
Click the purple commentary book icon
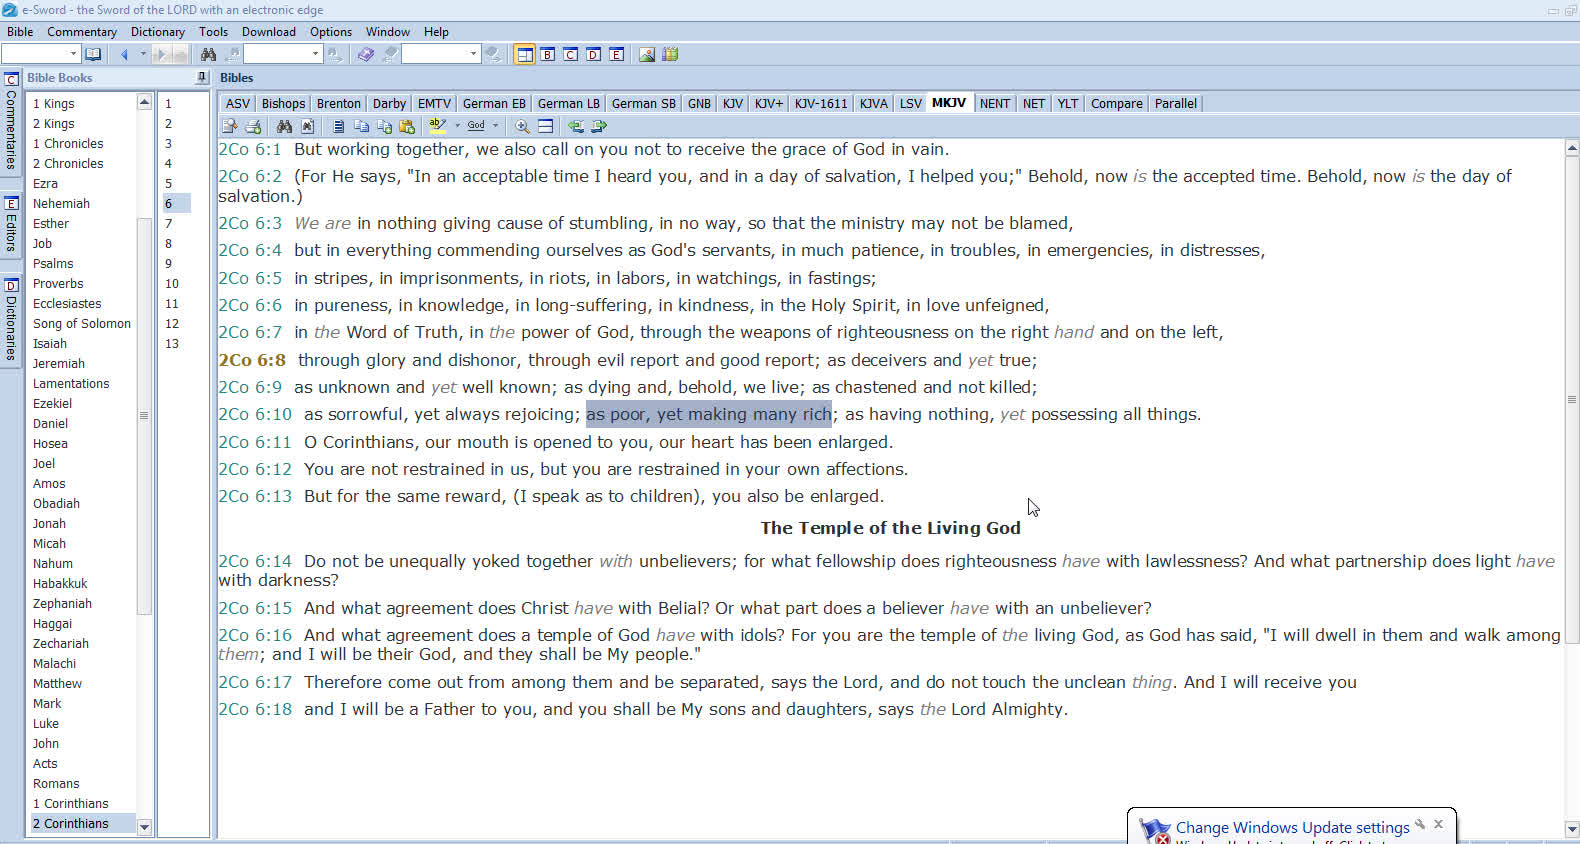click(365, 54)
